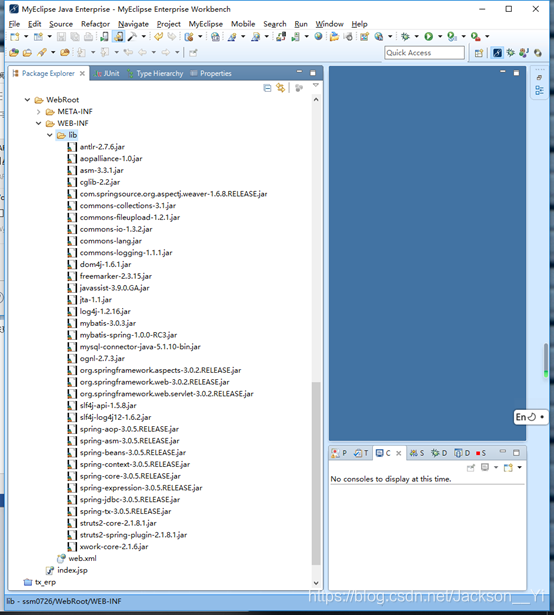
Task: Click the Collapse All icon in Package Explorer
Action: (267, 88)
